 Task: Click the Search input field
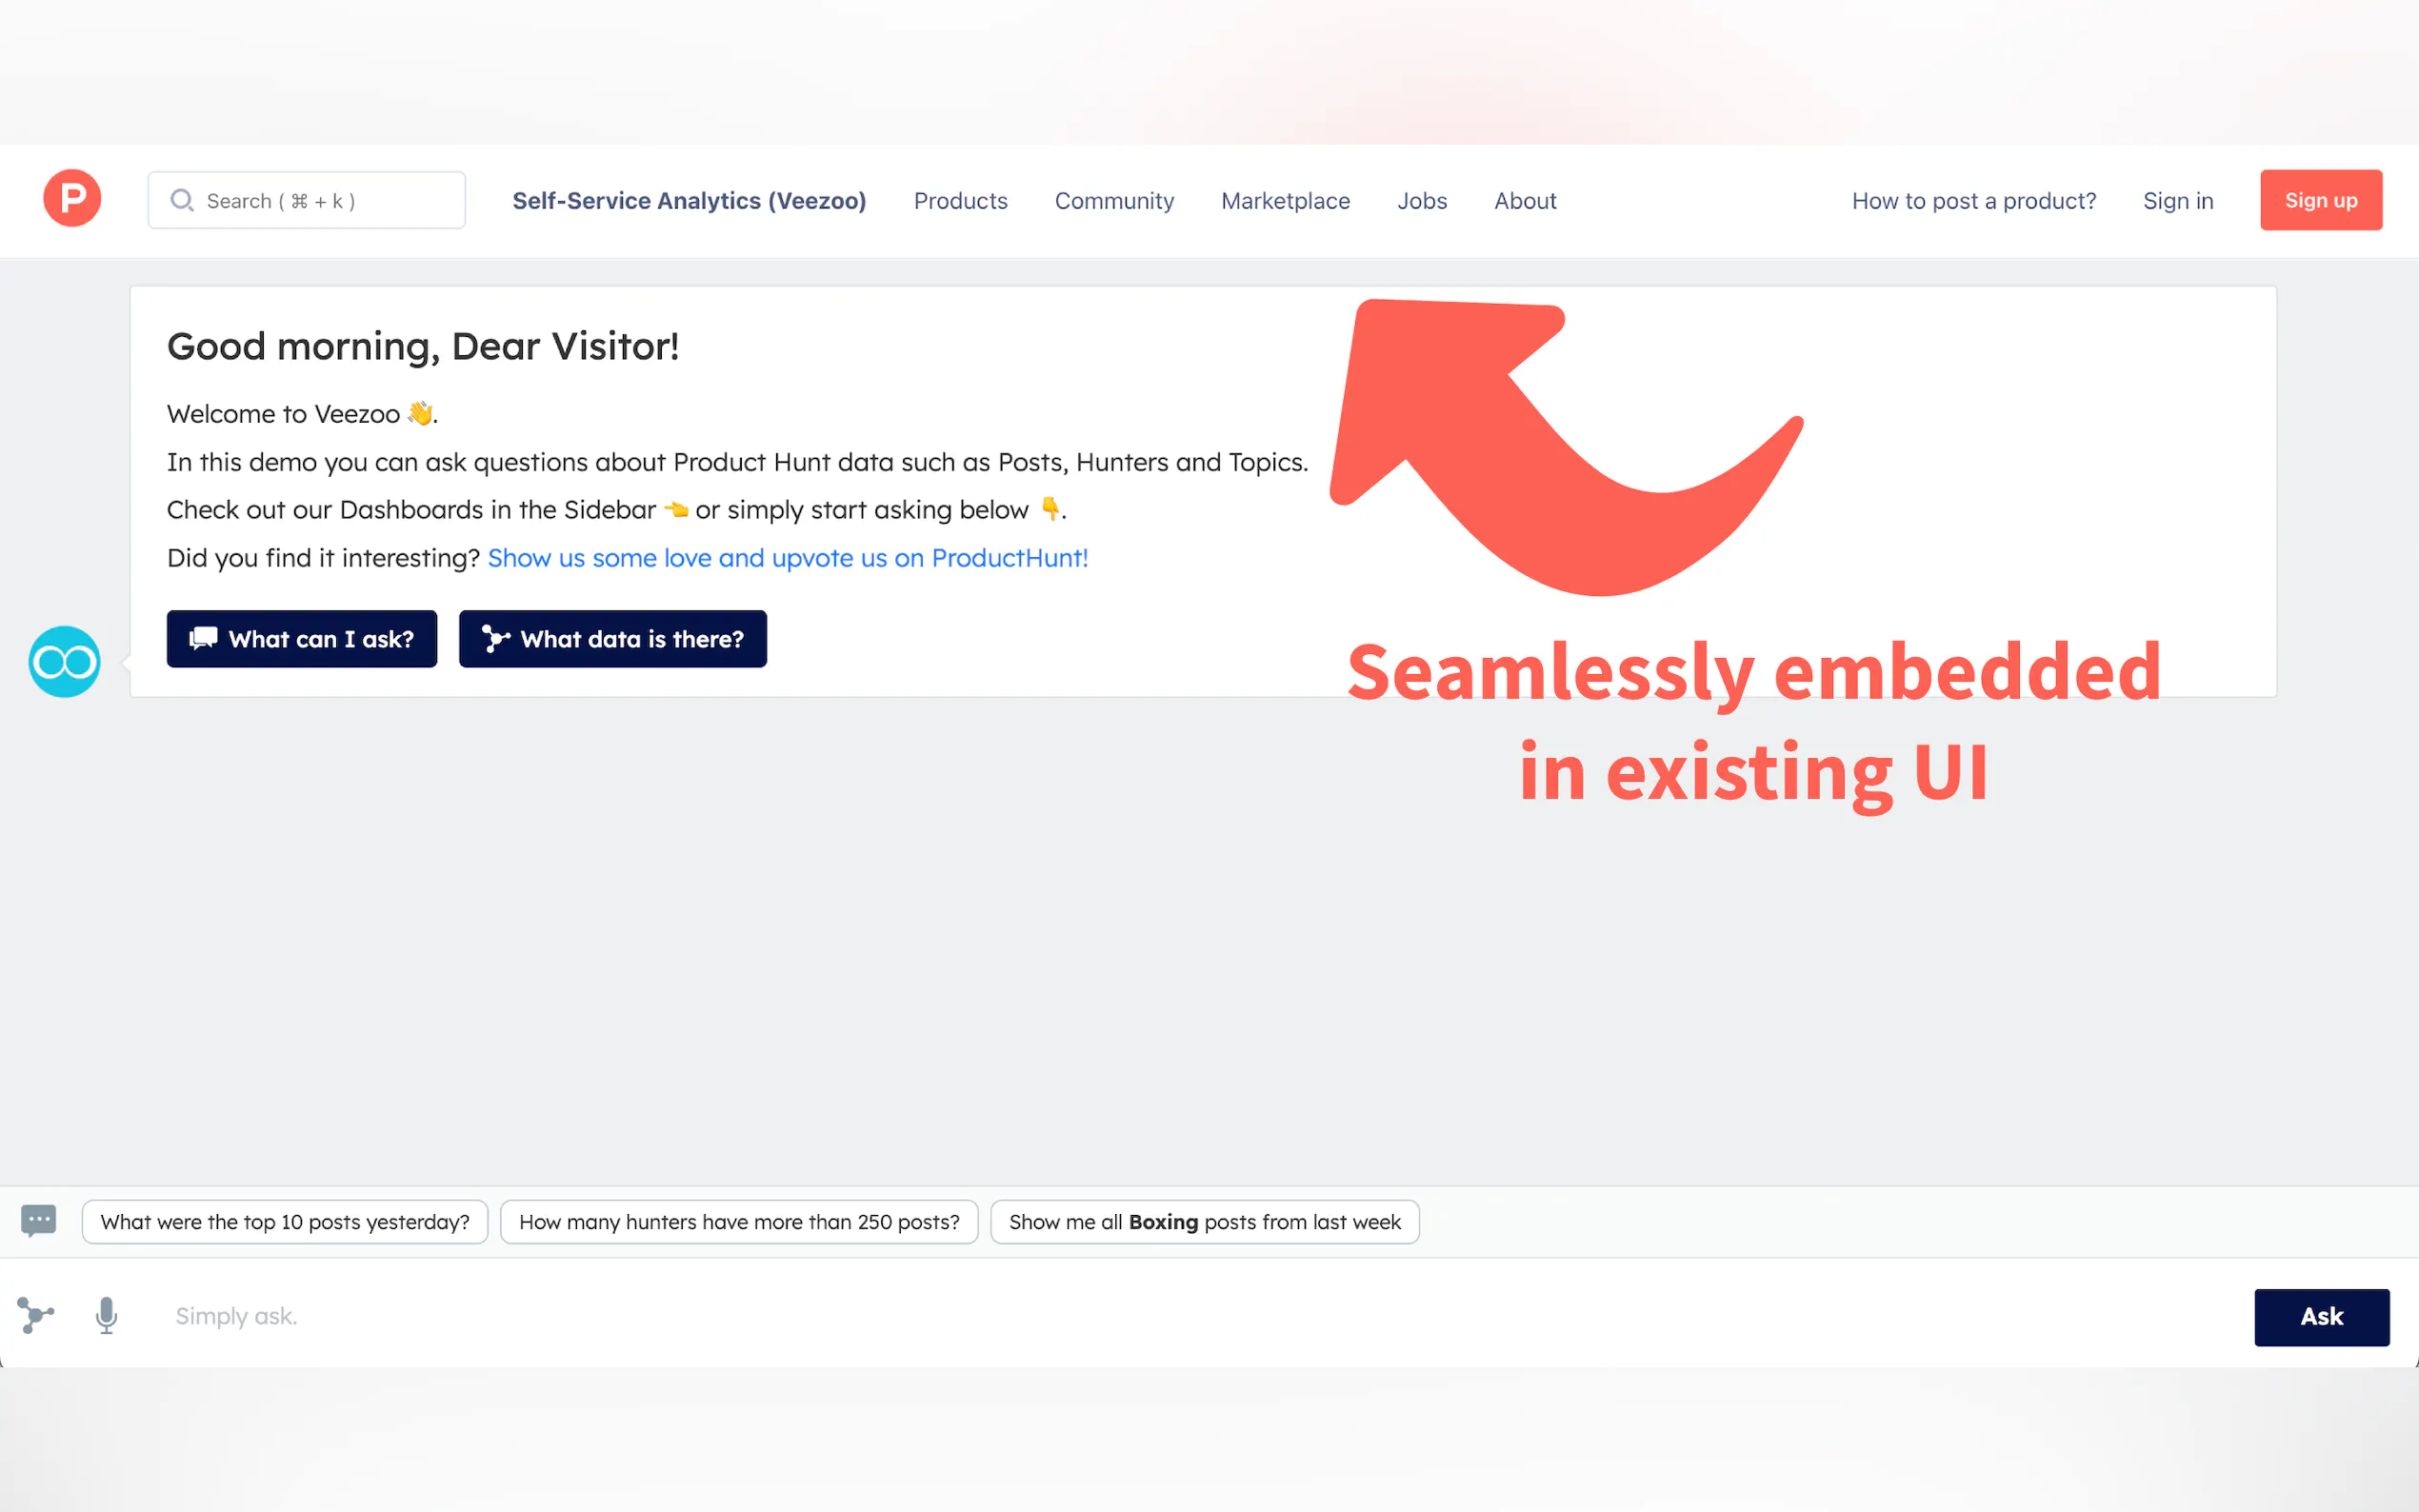point(320,201)
